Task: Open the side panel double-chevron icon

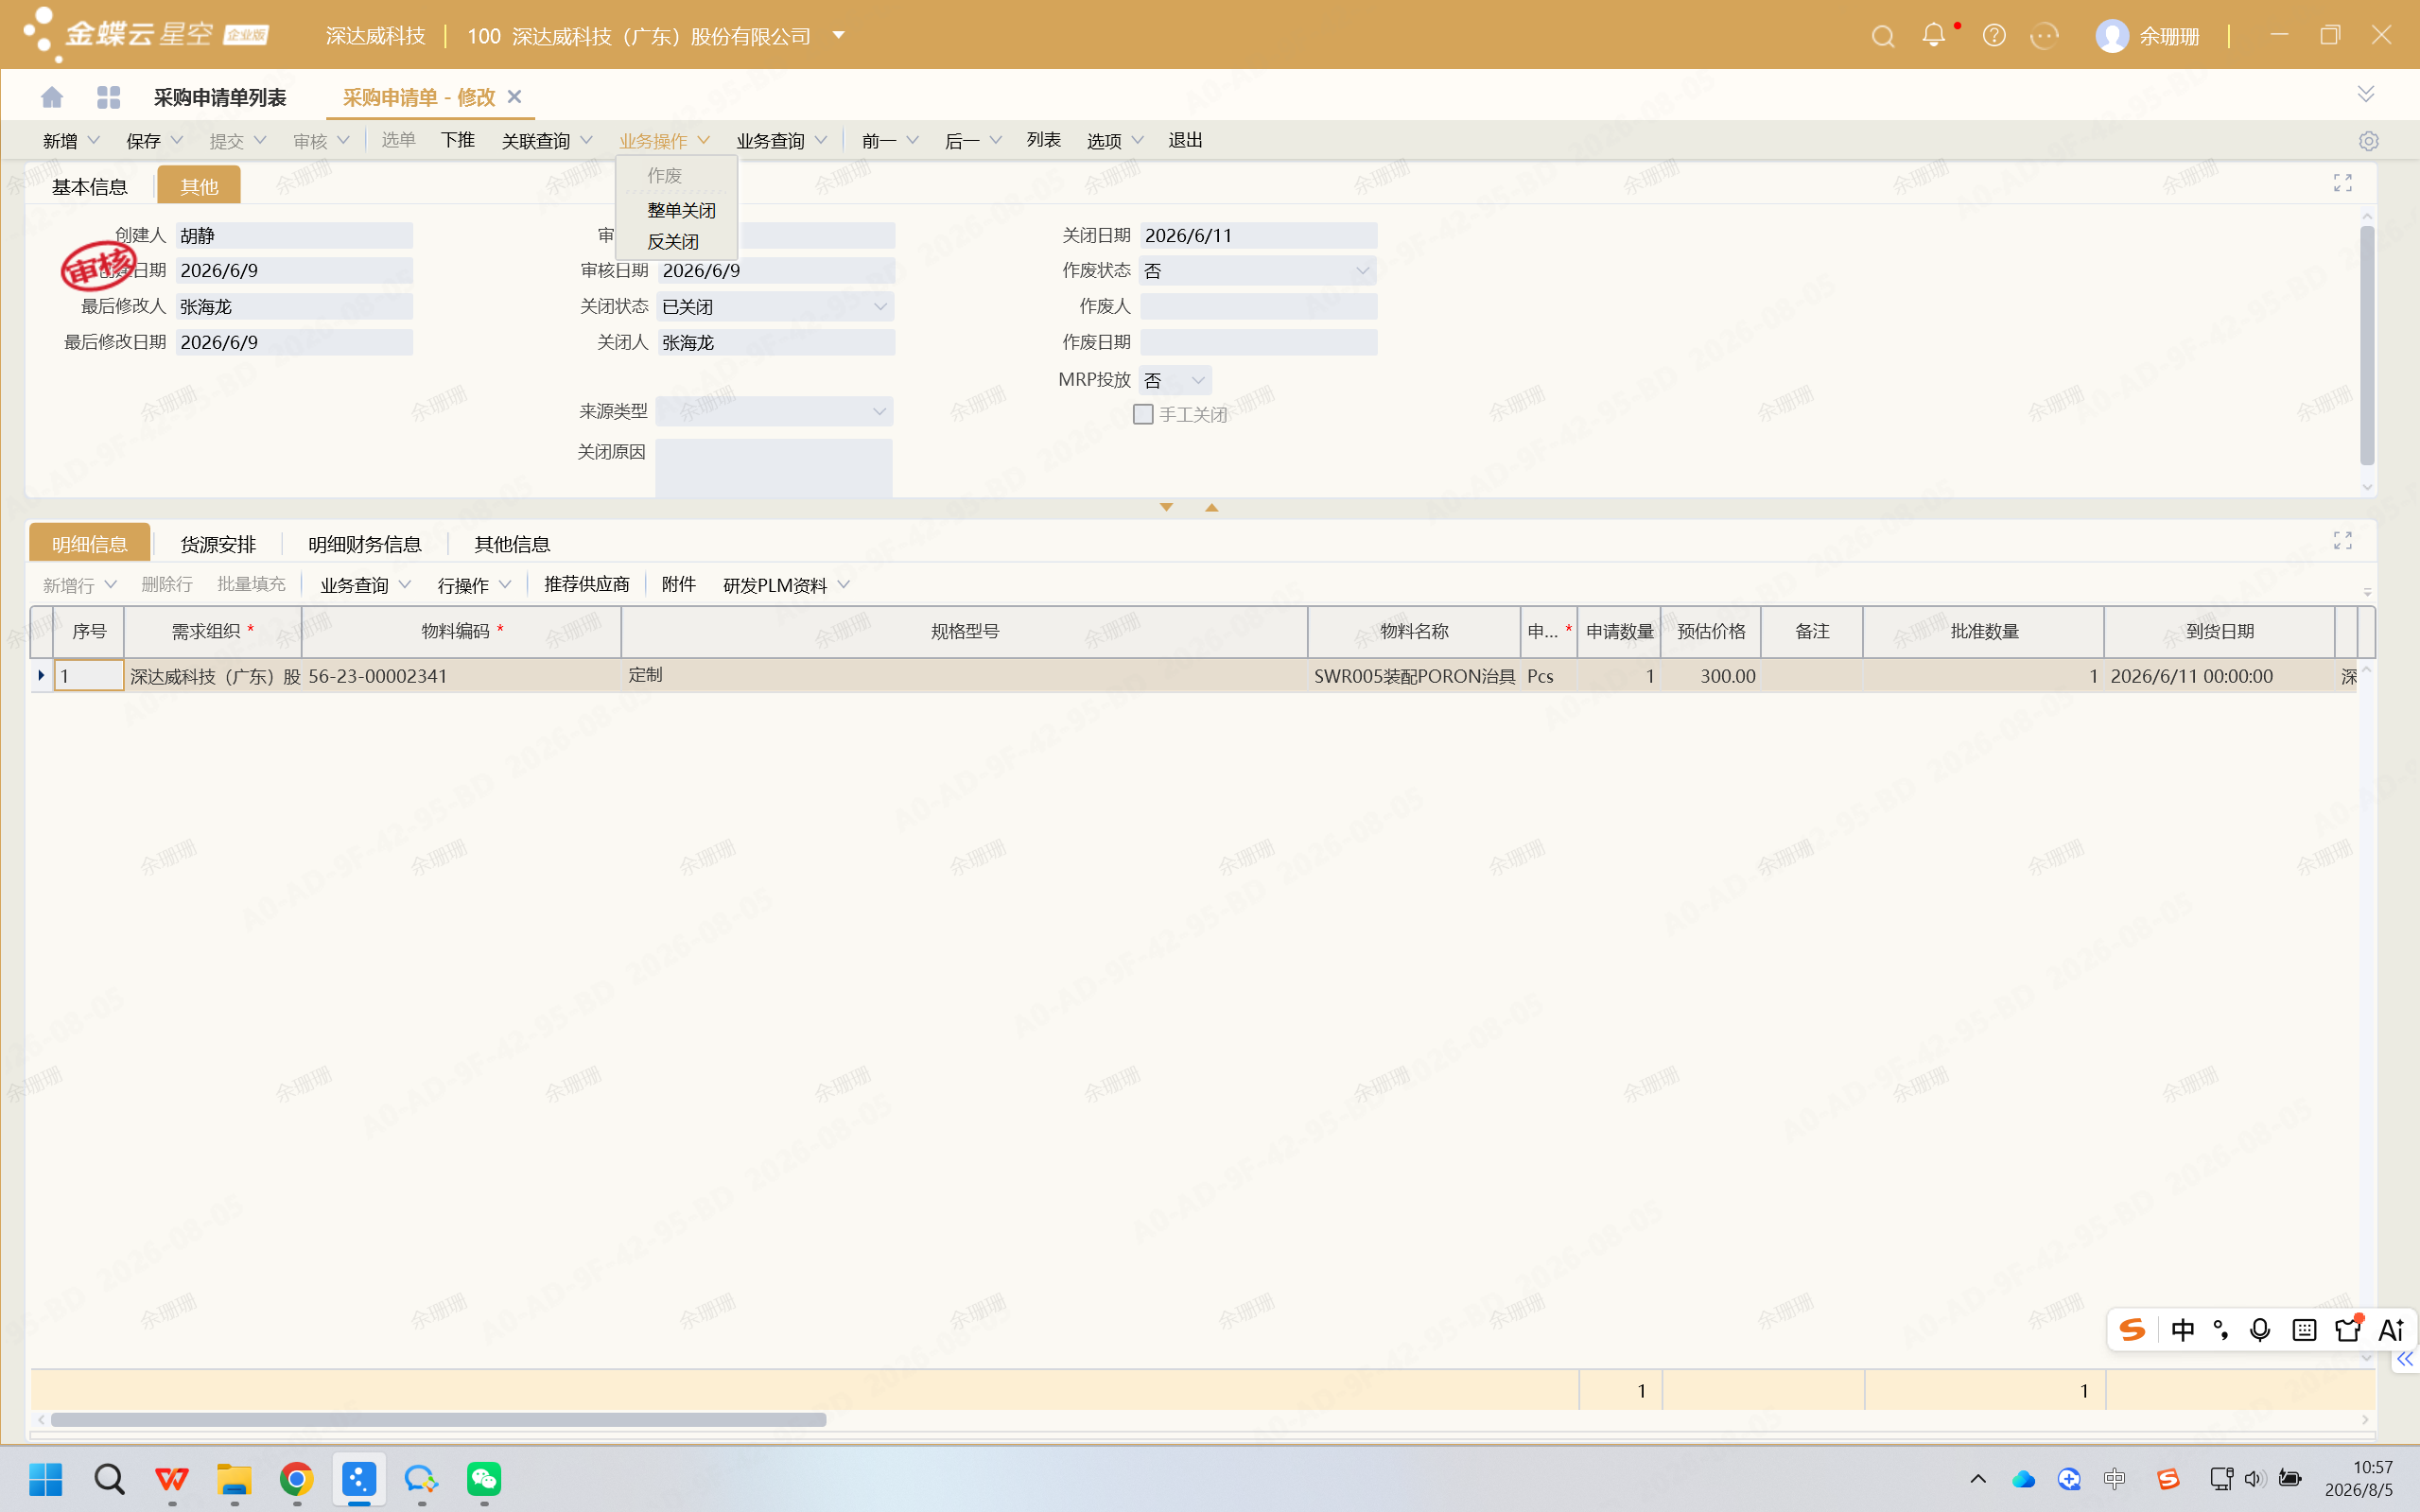Action: [x=2404, y=1359]
